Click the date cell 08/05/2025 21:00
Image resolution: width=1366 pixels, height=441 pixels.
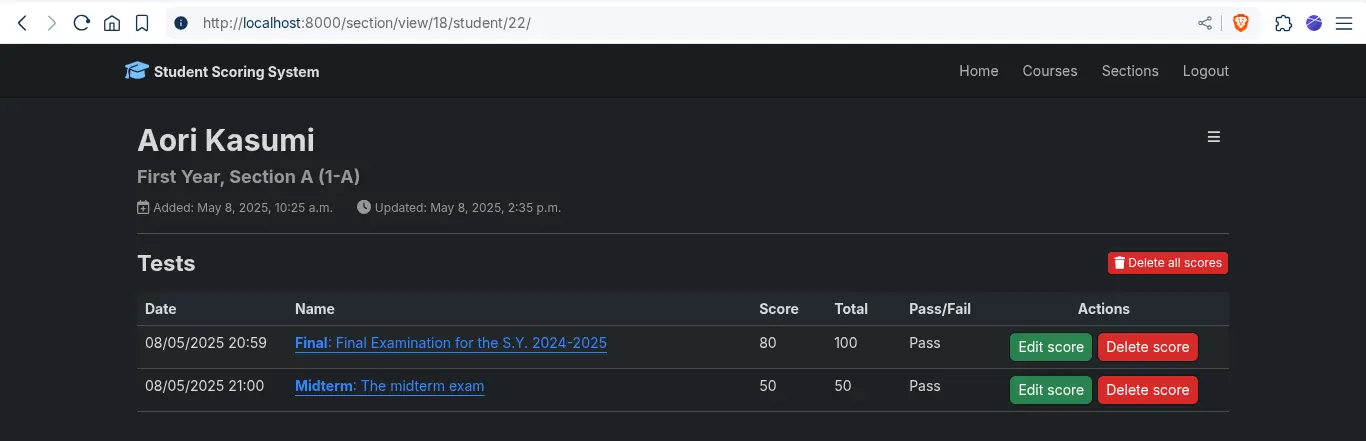click(205, 386)
